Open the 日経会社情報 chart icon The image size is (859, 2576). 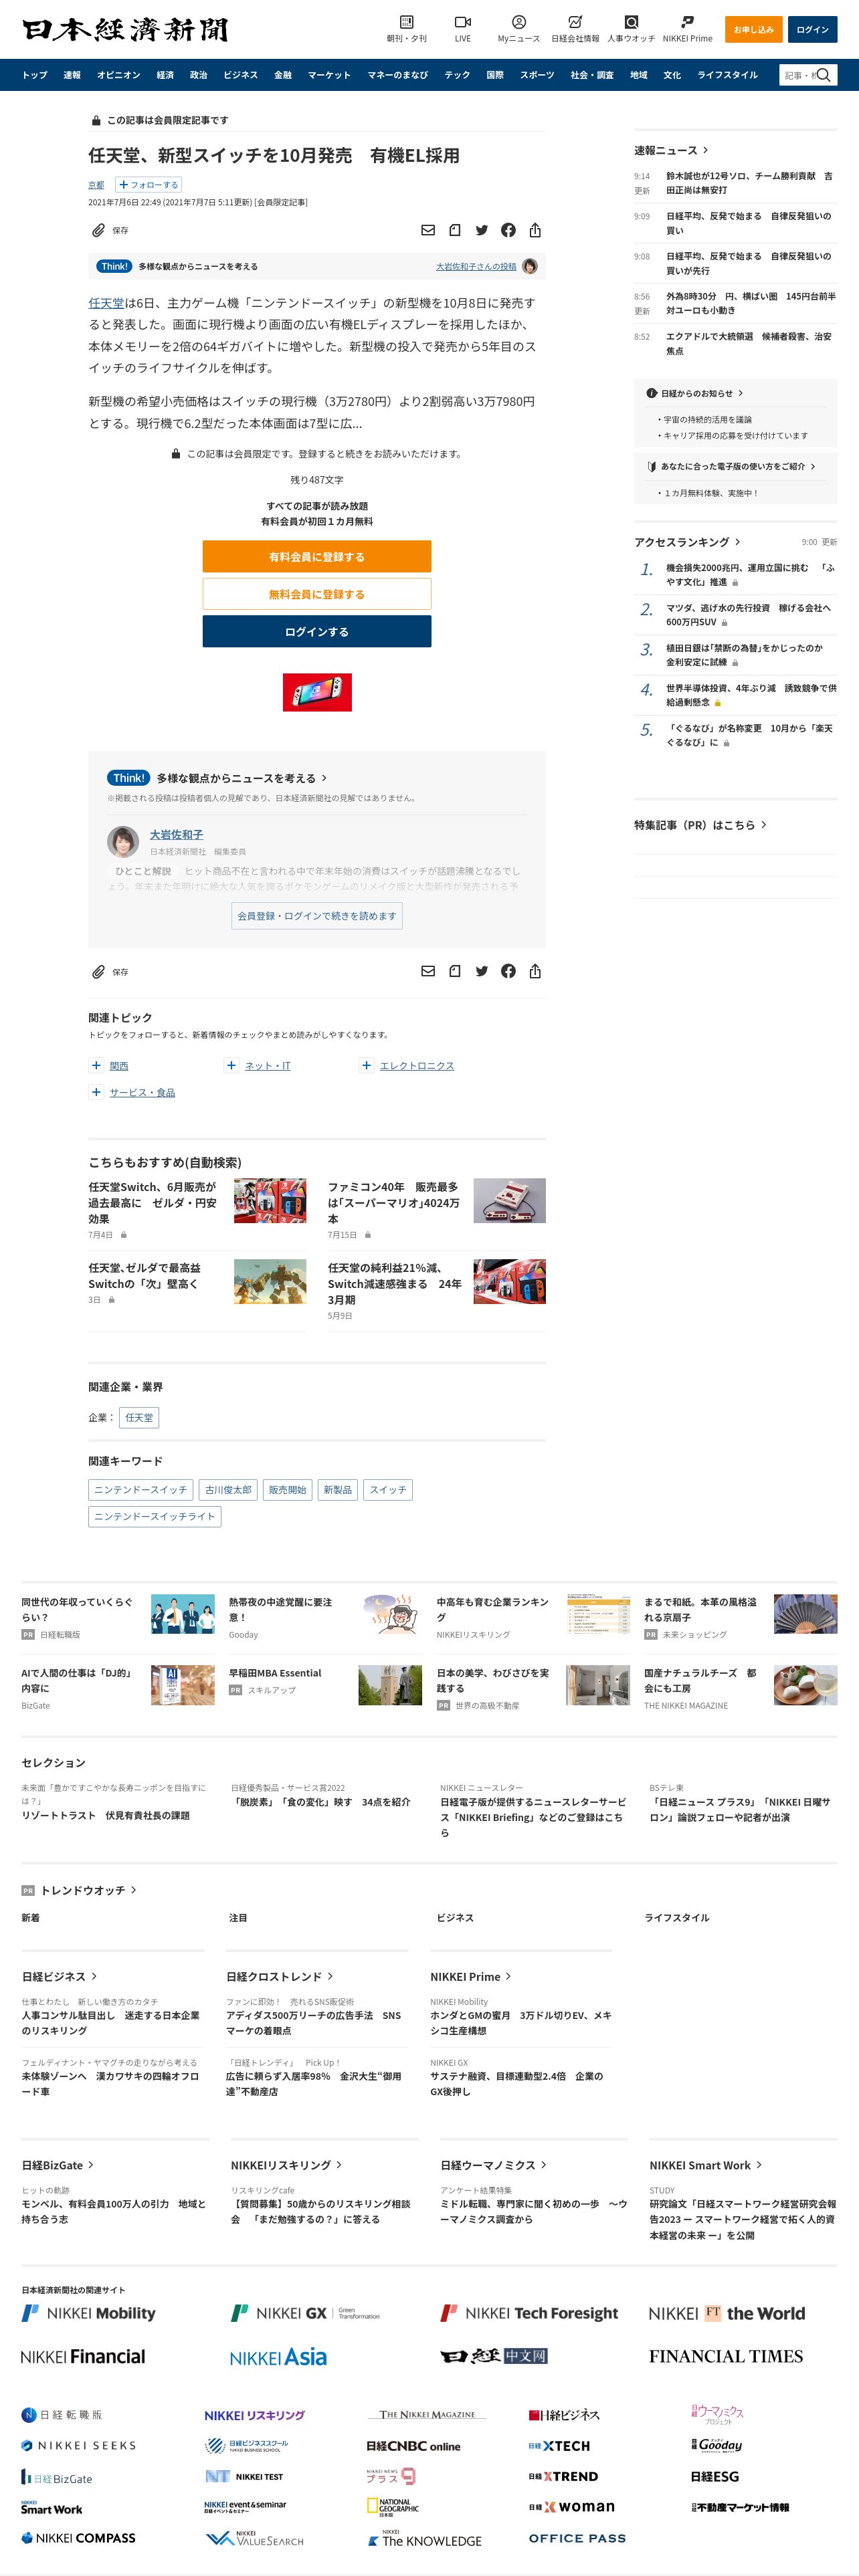click(575, 22)
